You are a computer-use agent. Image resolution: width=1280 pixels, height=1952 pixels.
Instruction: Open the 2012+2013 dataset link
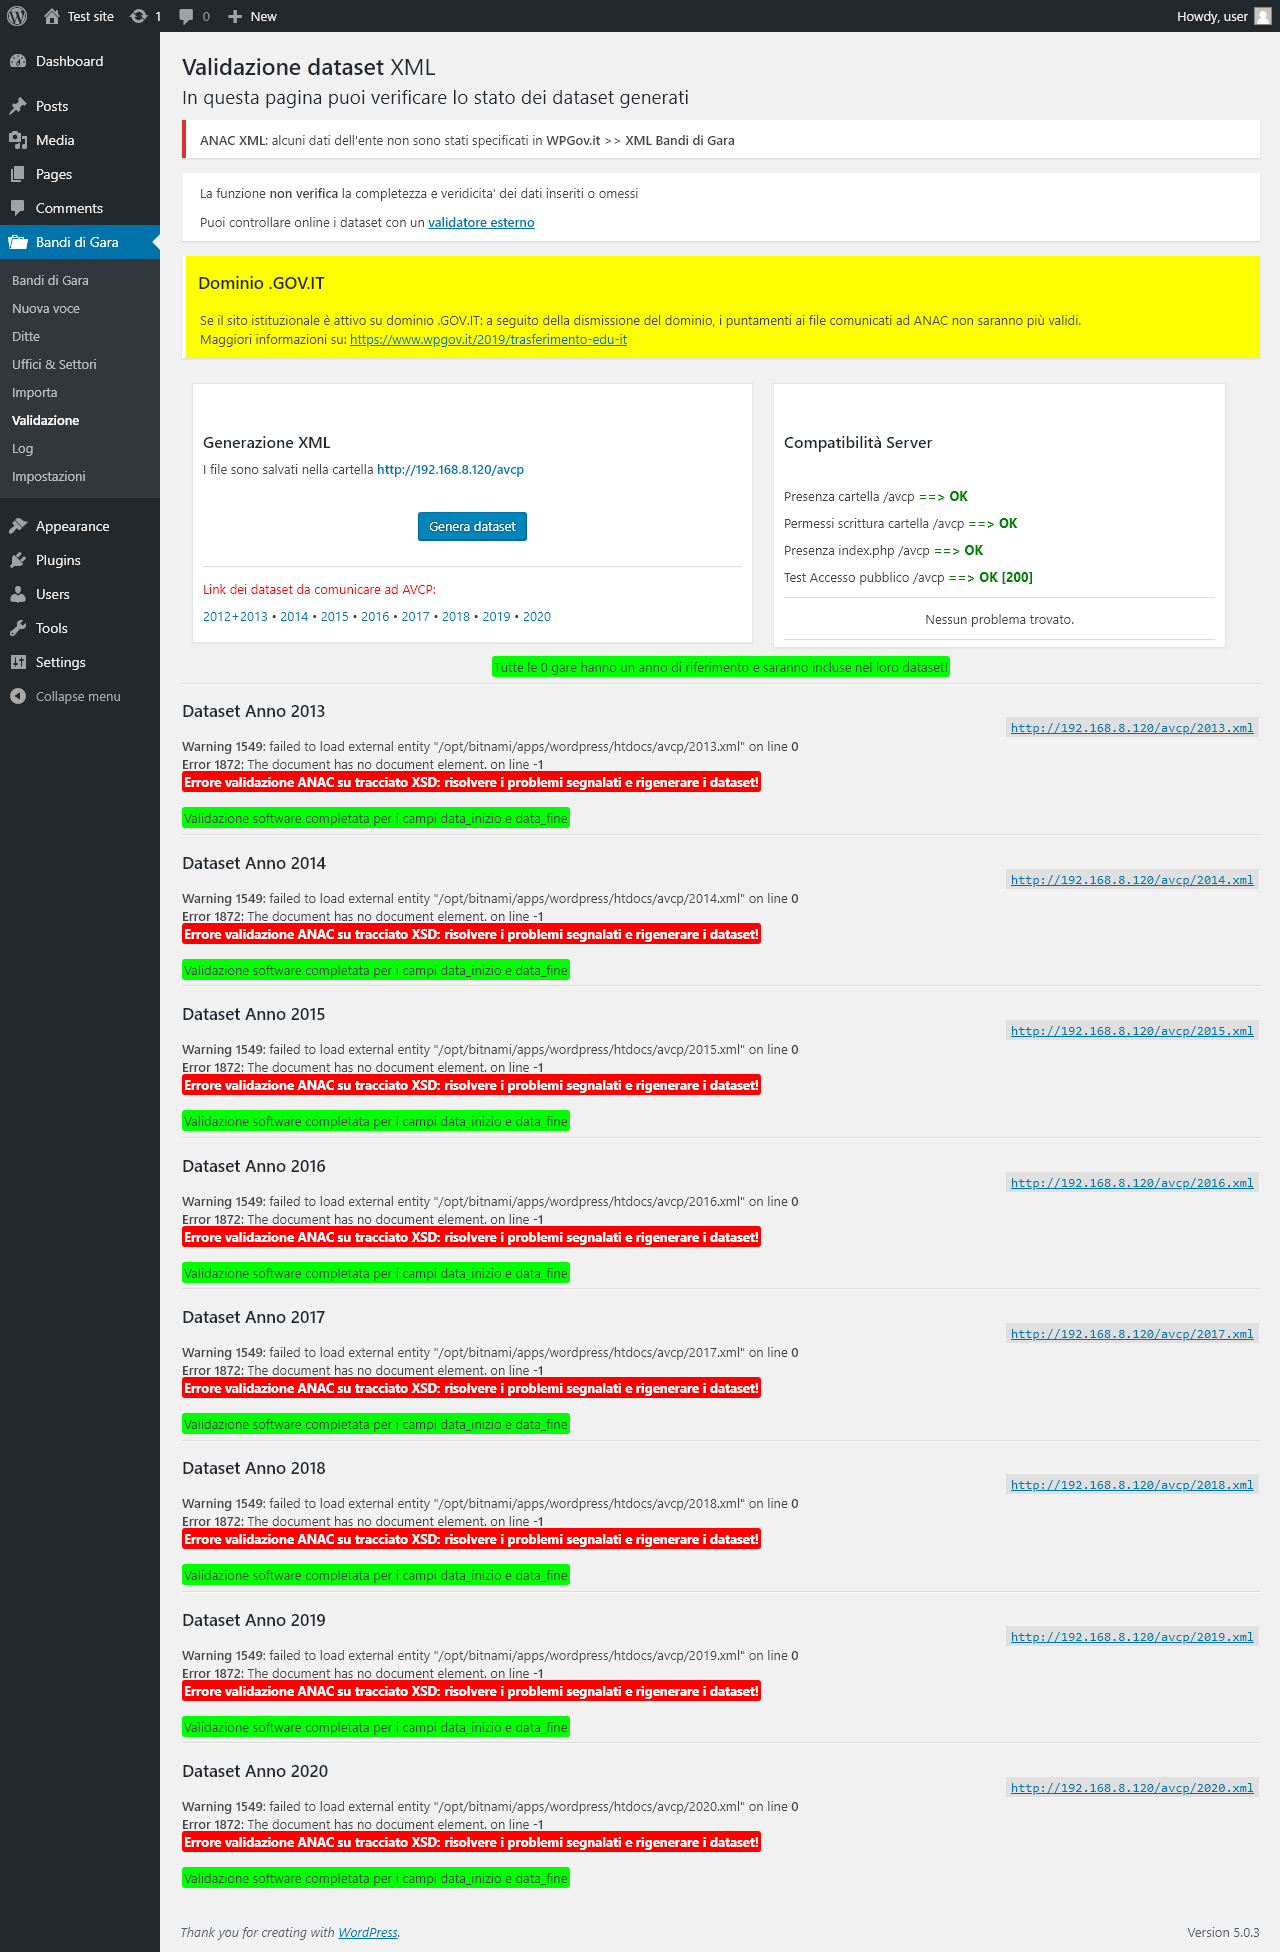click(235, 617)
